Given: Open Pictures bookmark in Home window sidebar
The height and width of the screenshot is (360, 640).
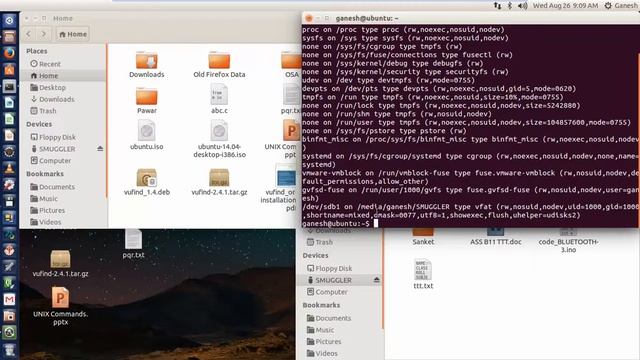Looking at the screenshot, I should pyautogui.click(x=47, y=211).
